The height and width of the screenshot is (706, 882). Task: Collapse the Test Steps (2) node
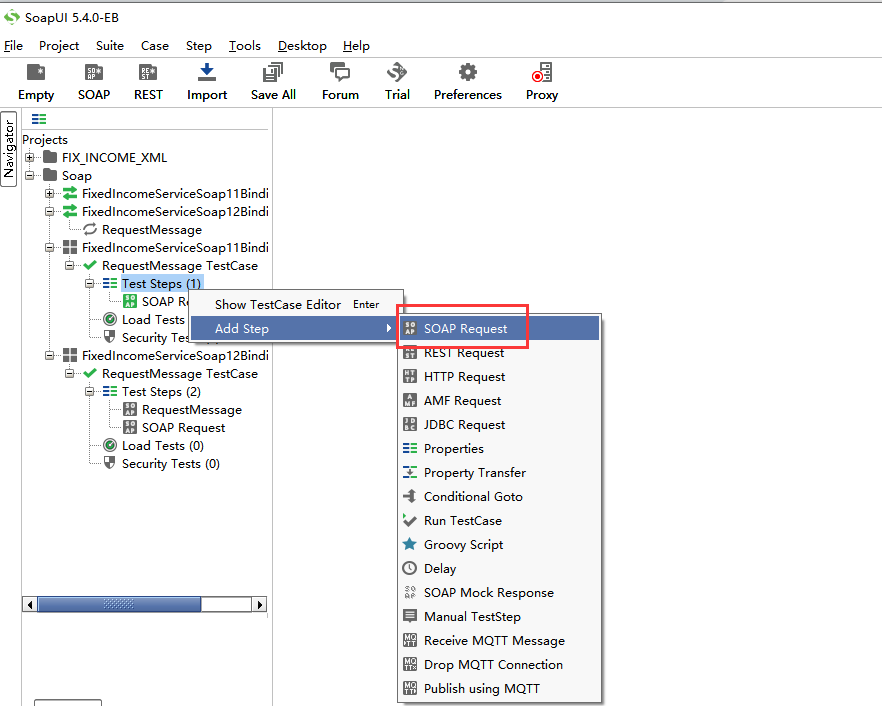point(89,392)
